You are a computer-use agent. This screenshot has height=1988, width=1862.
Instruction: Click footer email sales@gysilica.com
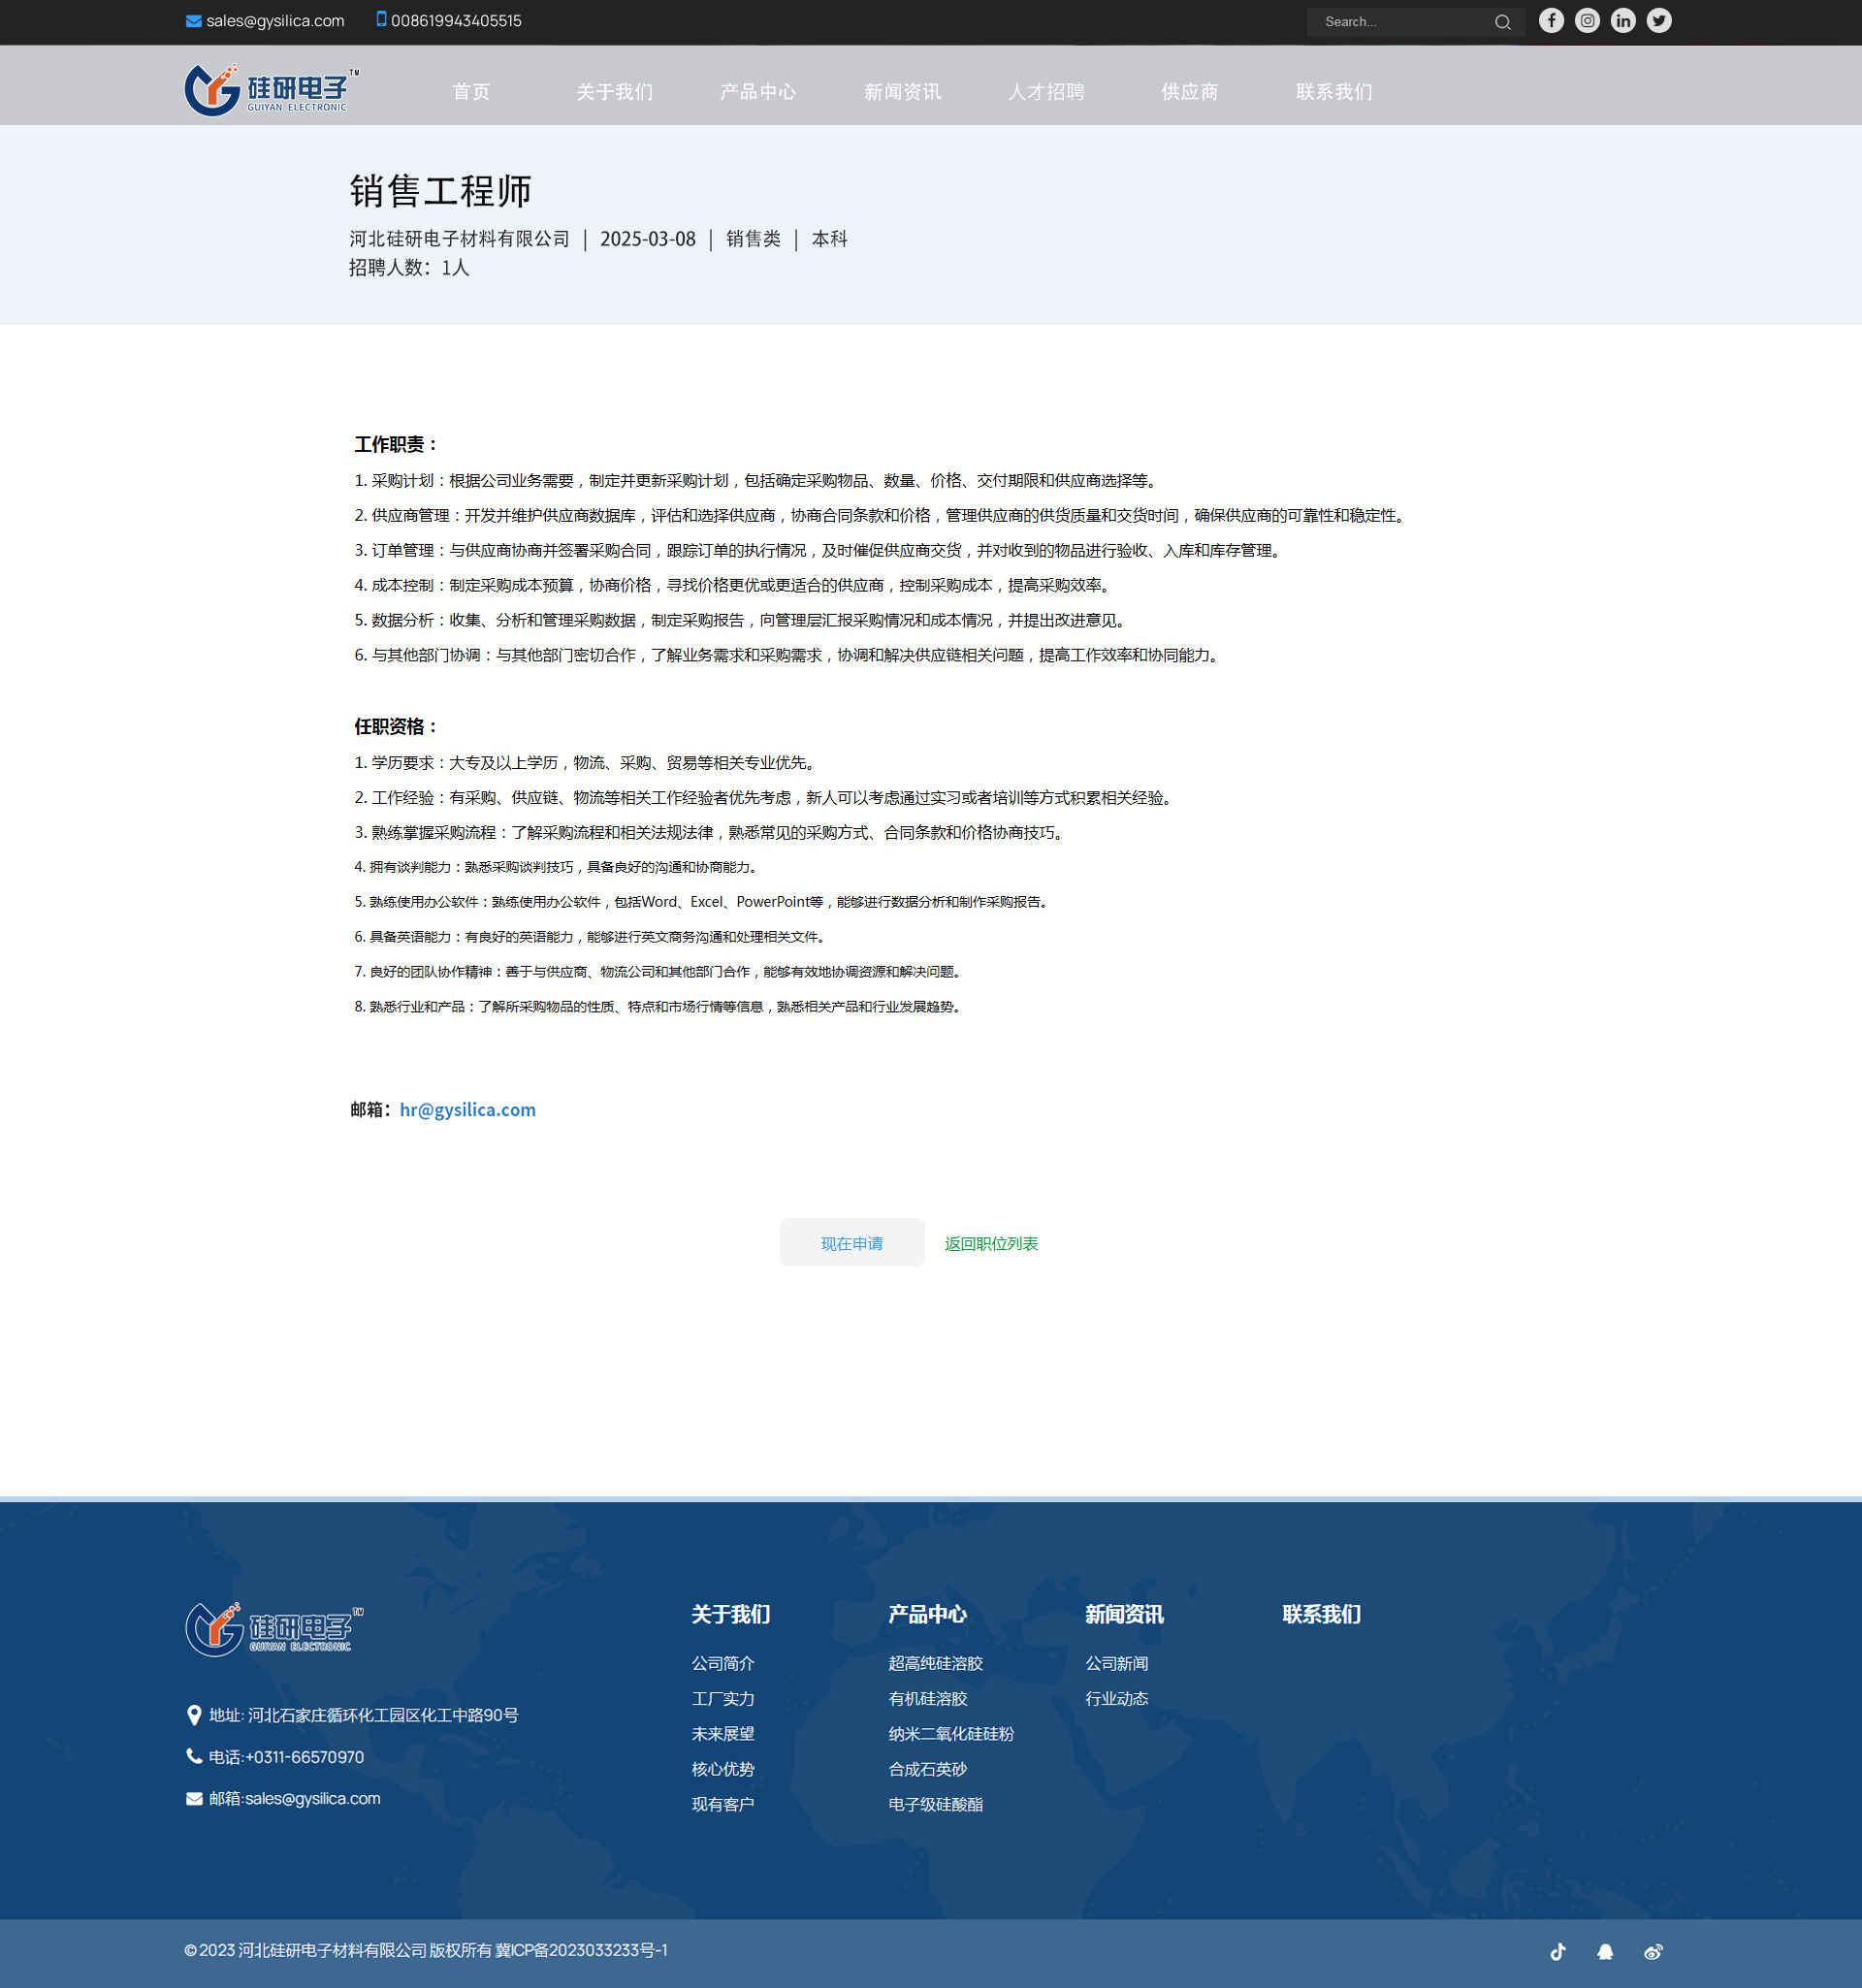click(x=312, y=1798)
